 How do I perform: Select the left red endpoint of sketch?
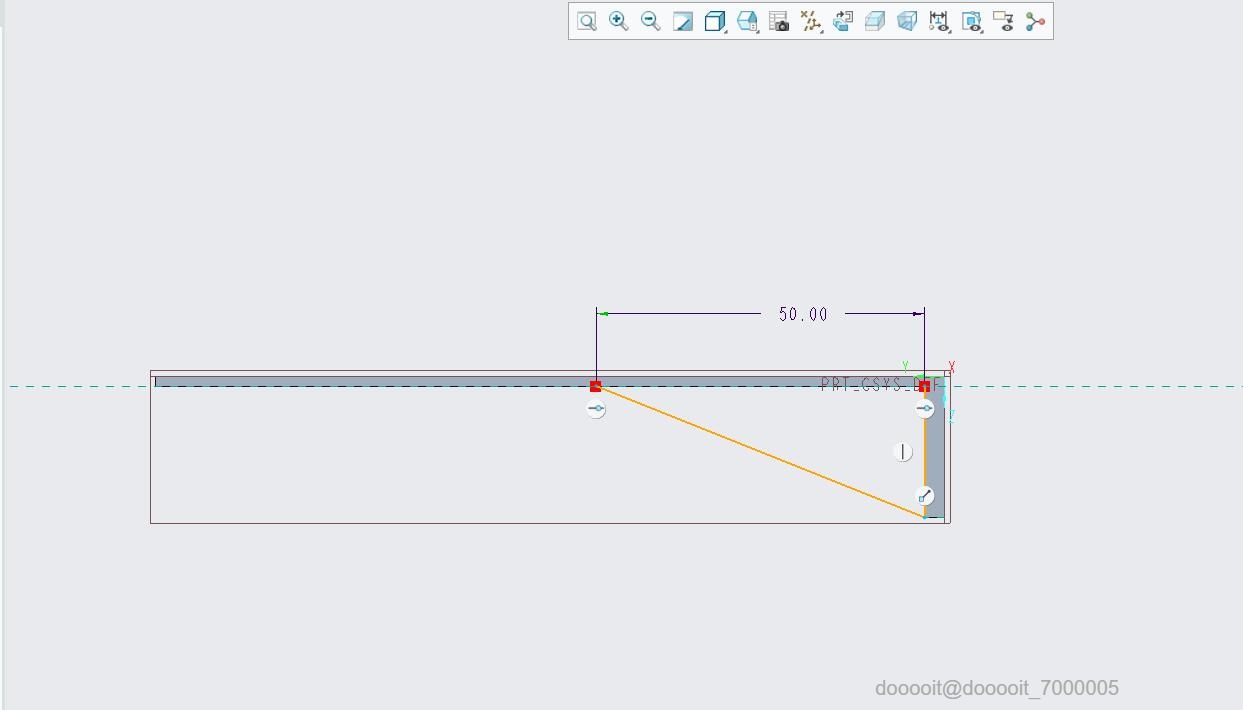(596, 386)
